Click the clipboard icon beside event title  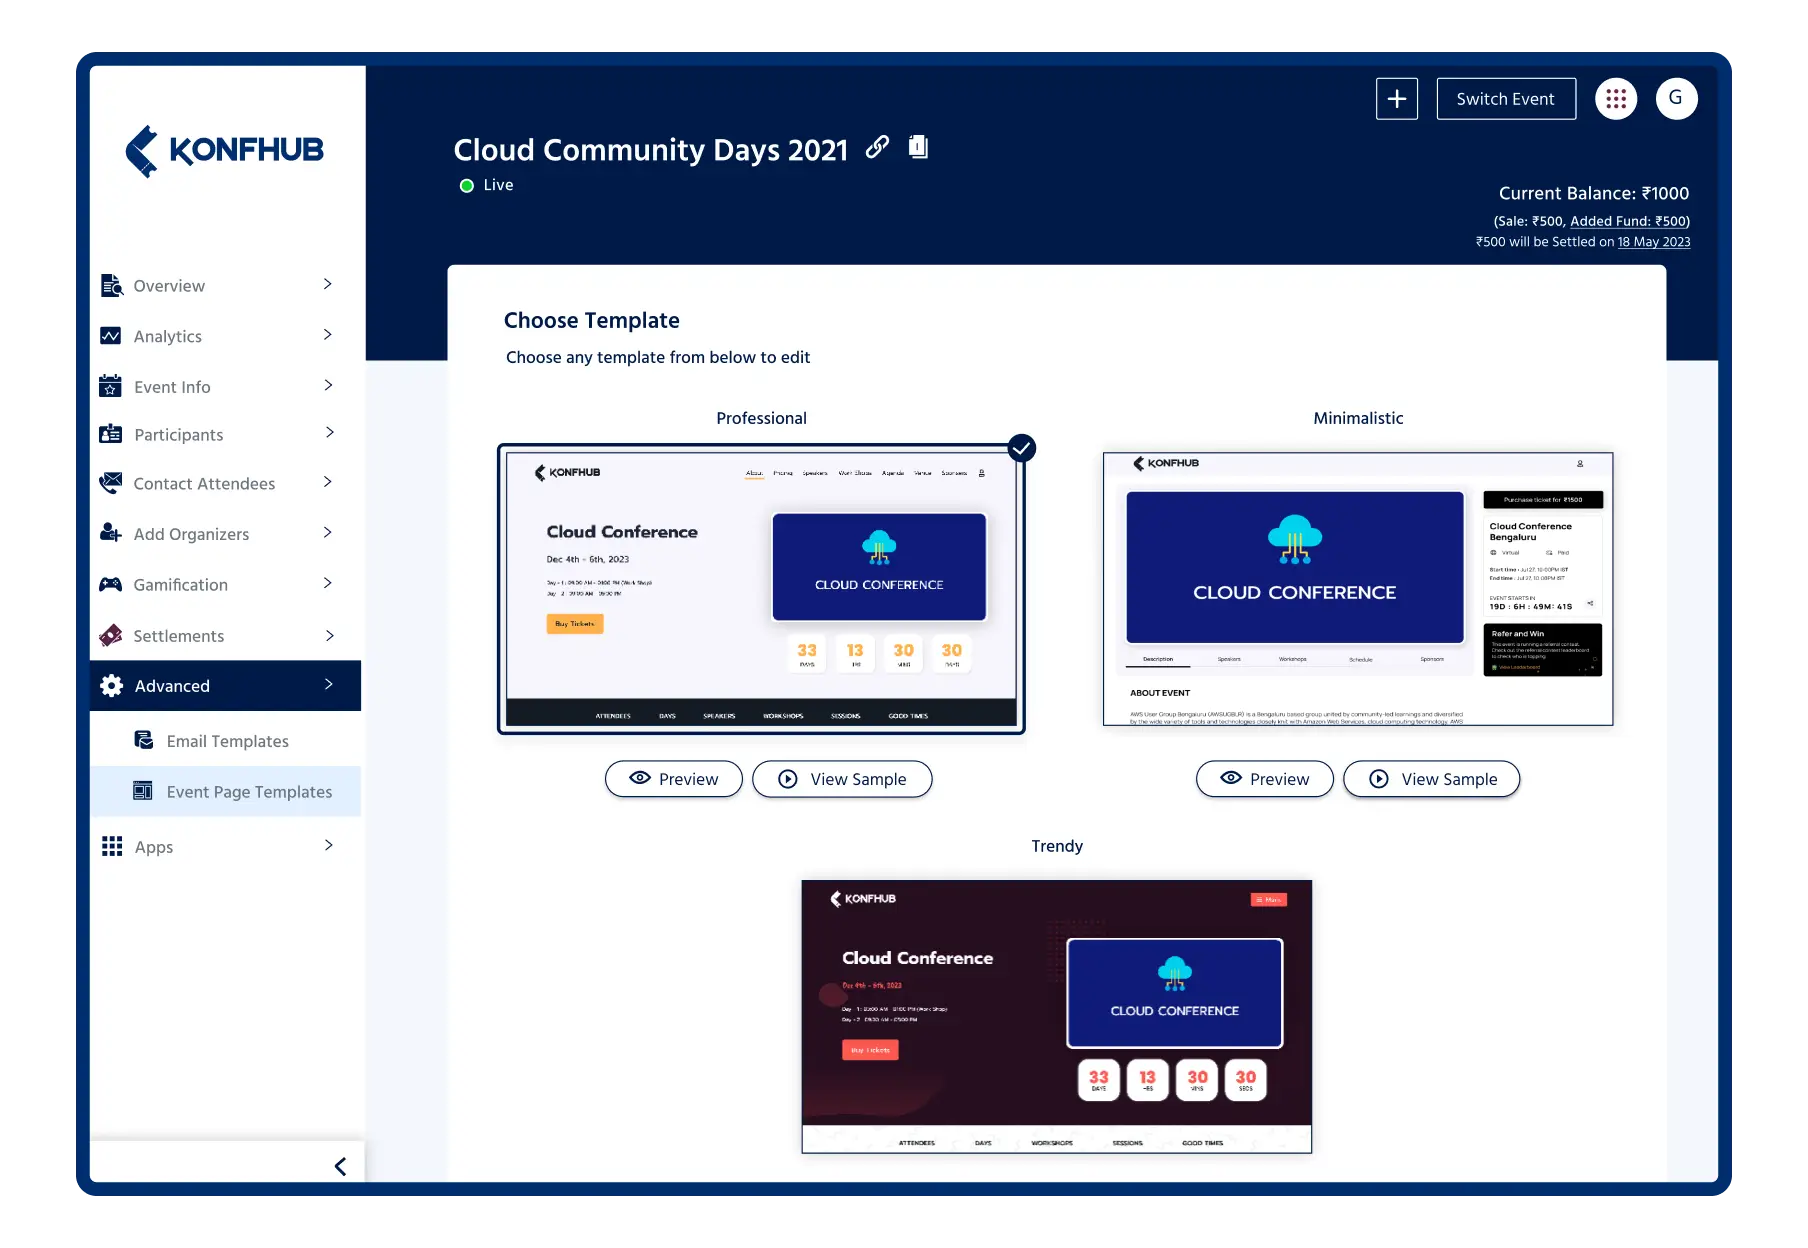click(x=919, y=147)
